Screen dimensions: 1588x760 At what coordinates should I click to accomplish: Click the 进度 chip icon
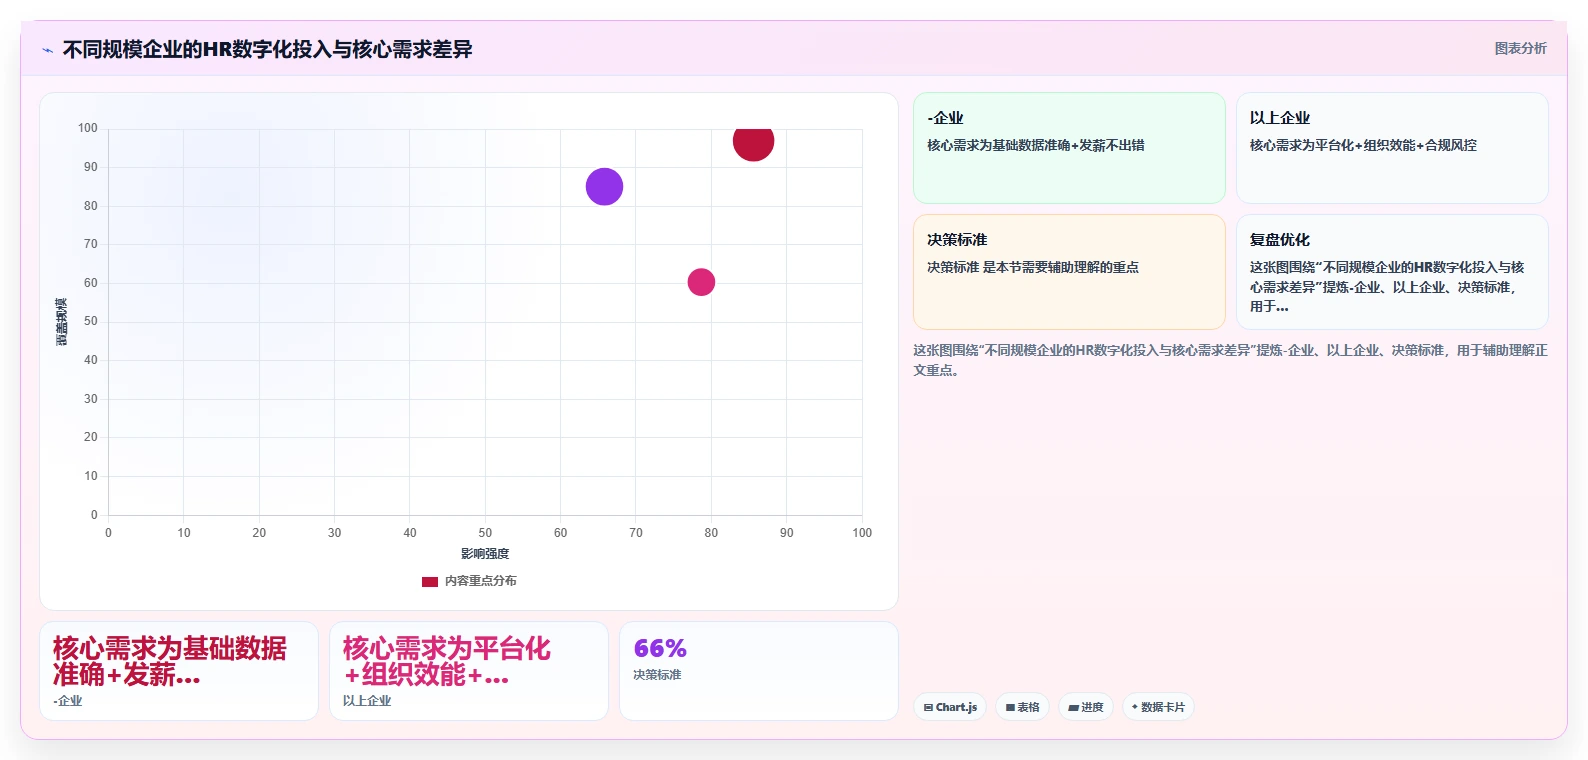point(1073,708)
